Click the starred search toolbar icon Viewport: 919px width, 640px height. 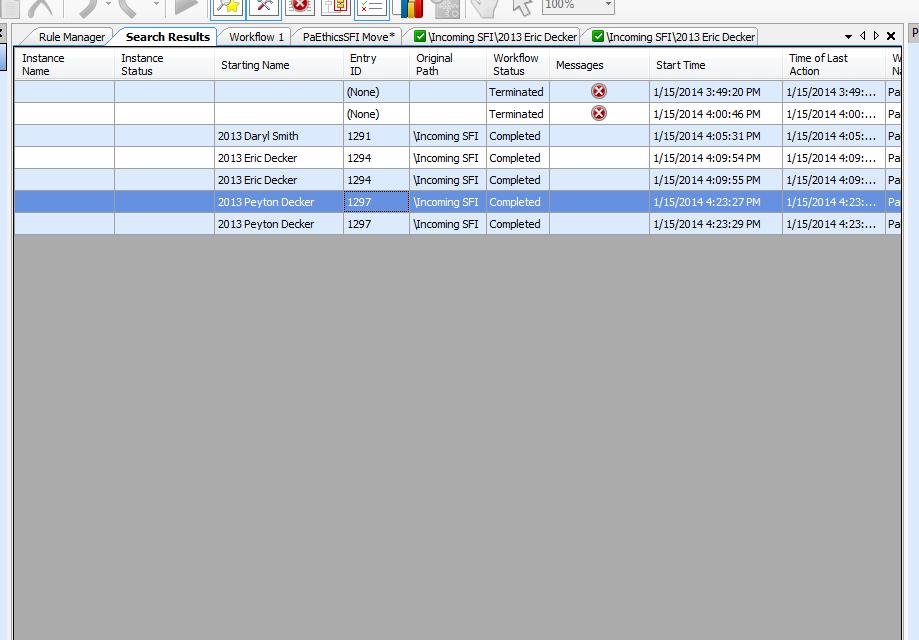click(227, 8)
